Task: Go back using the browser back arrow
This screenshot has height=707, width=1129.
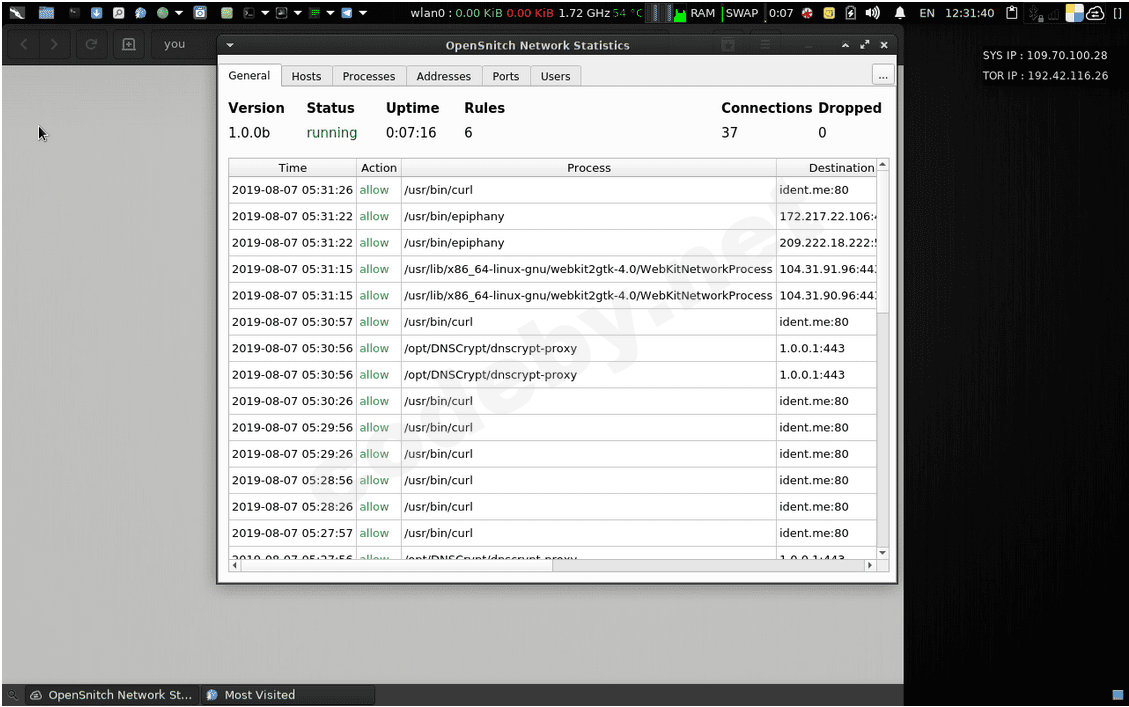Action: [x=24, y=45]
